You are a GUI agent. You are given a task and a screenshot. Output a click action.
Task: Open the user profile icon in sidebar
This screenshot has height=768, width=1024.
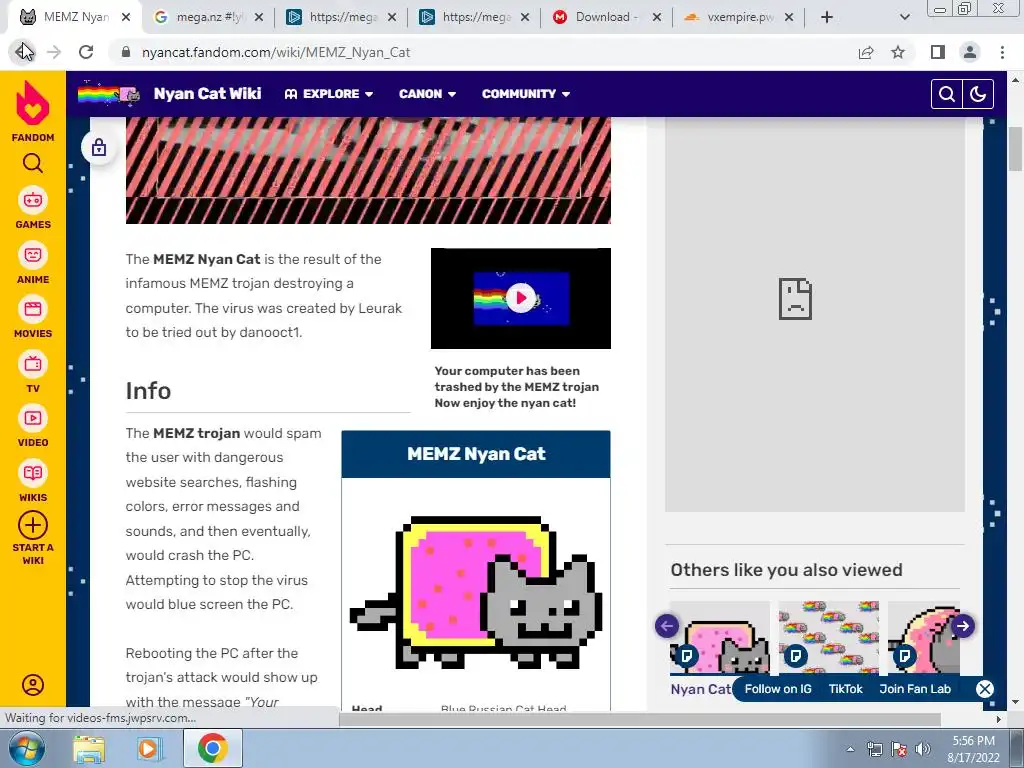pyautogui.click(x=33, y=685)
